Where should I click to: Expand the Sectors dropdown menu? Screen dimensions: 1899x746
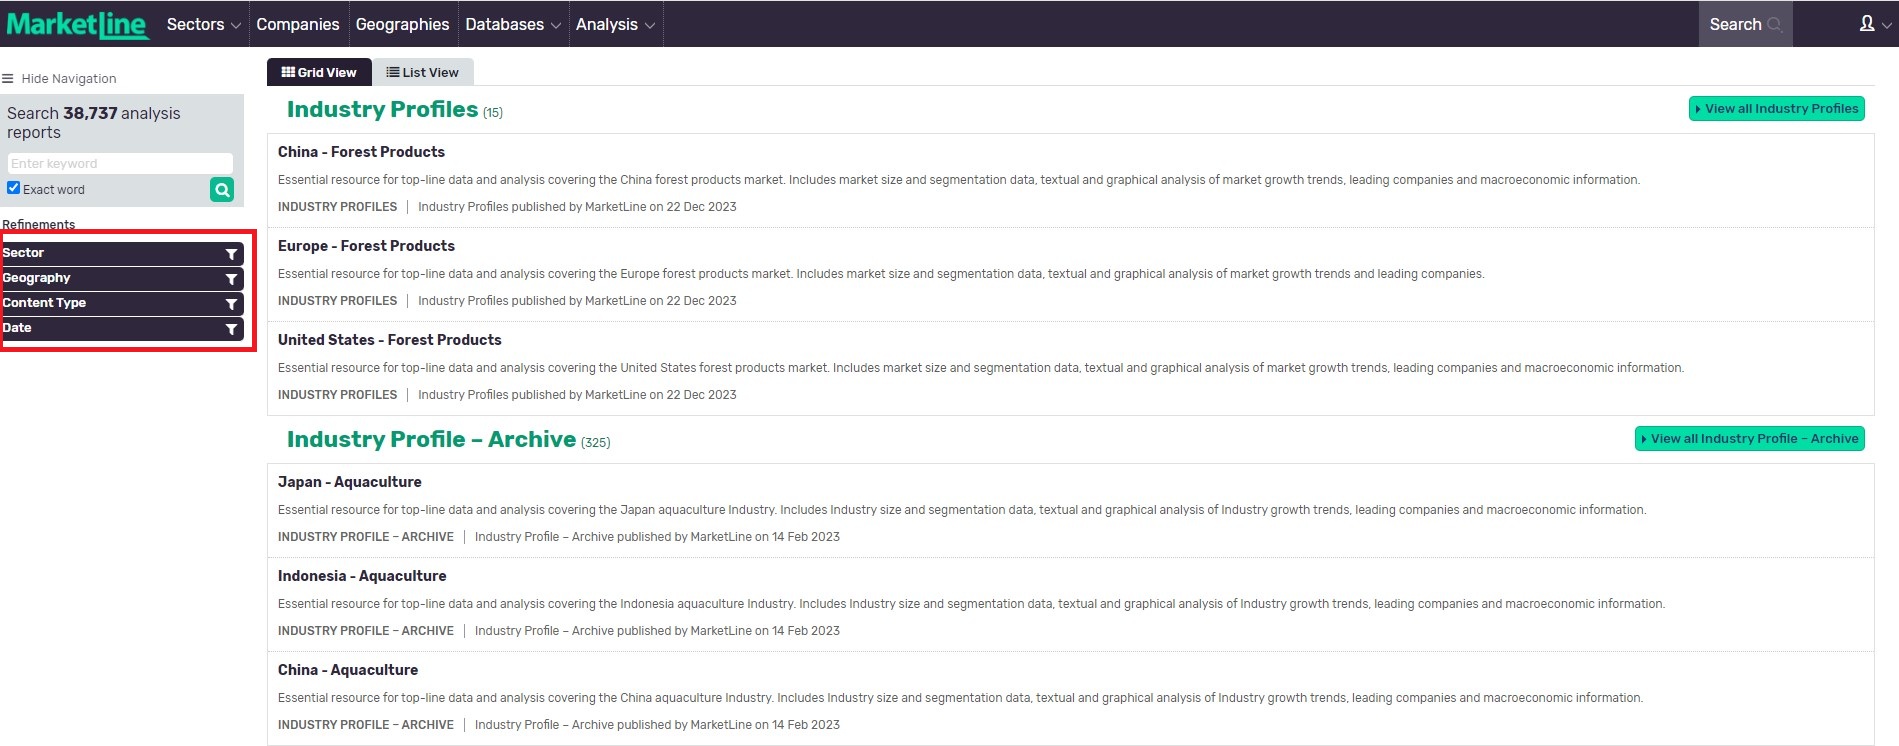coord(203,24)
